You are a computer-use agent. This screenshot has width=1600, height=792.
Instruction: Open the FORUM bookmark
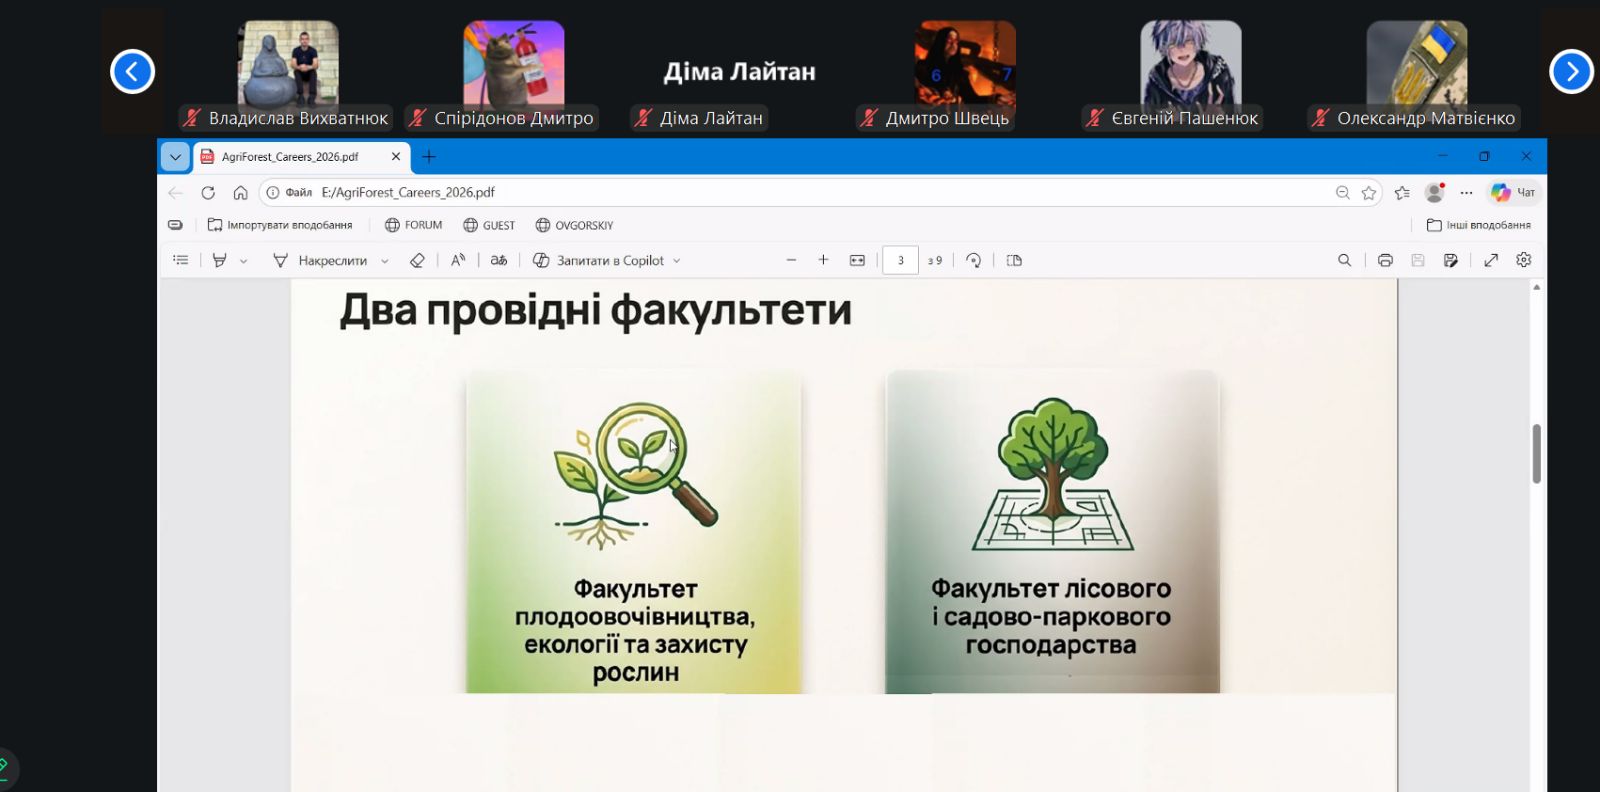[x=413, y=225]
